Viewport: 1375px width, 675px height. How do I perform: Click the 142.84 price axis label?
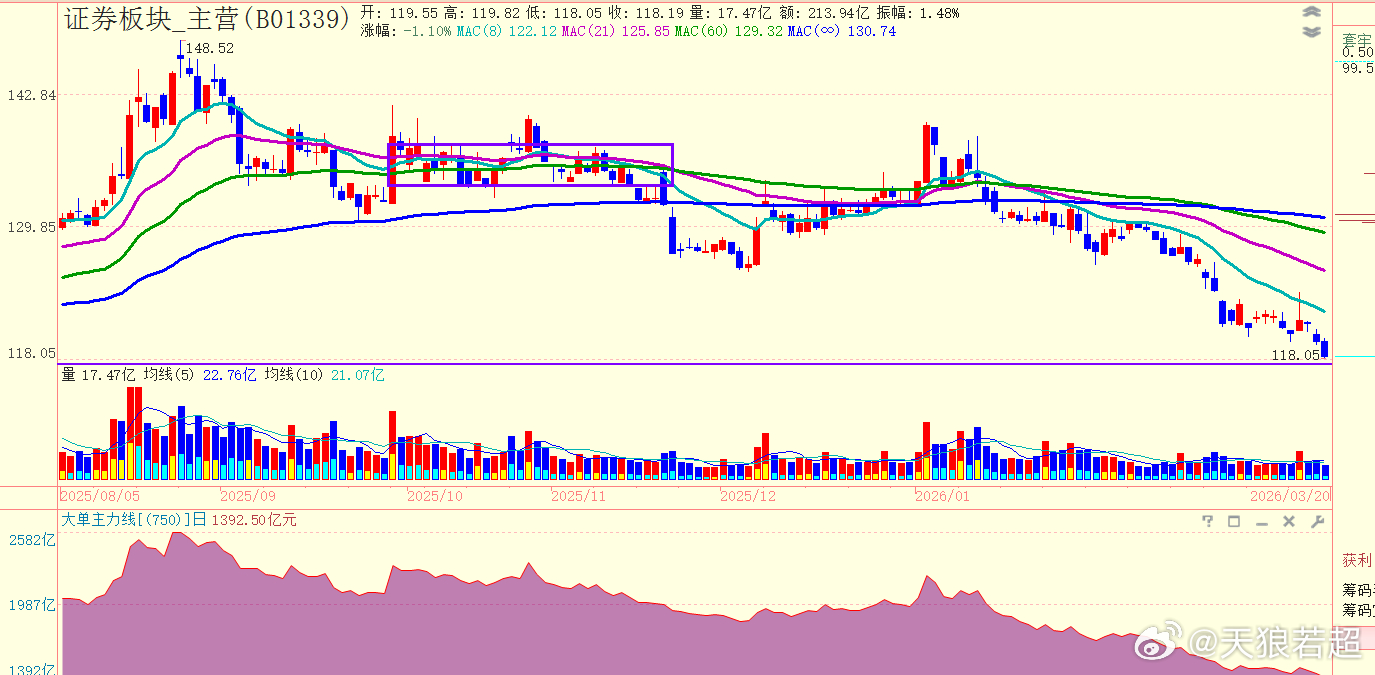[x=31, y=95]
